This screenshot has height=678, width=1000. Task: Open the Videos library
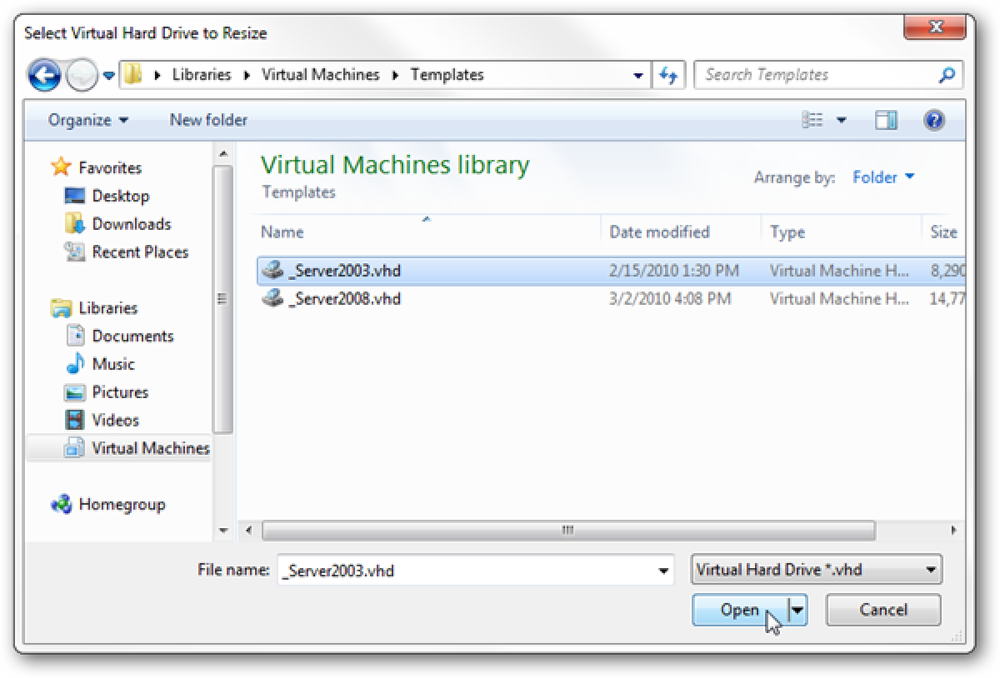pos(115,420)
